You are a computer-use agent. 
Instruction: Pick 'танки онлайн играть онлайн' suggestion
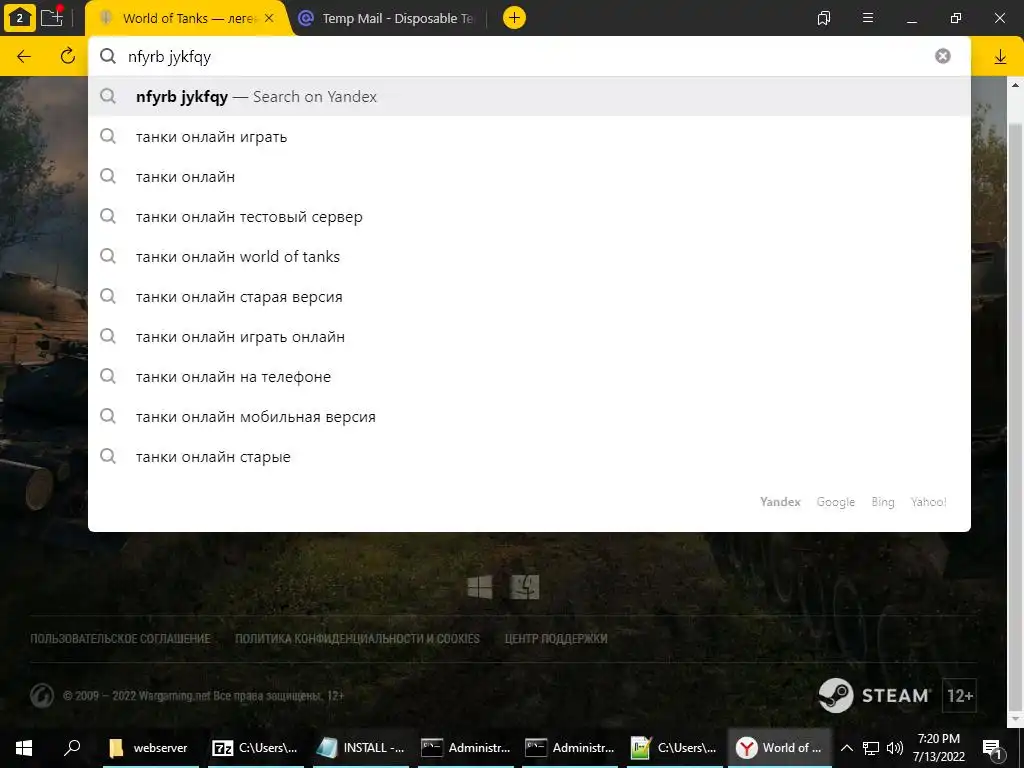tap(529, 336)
